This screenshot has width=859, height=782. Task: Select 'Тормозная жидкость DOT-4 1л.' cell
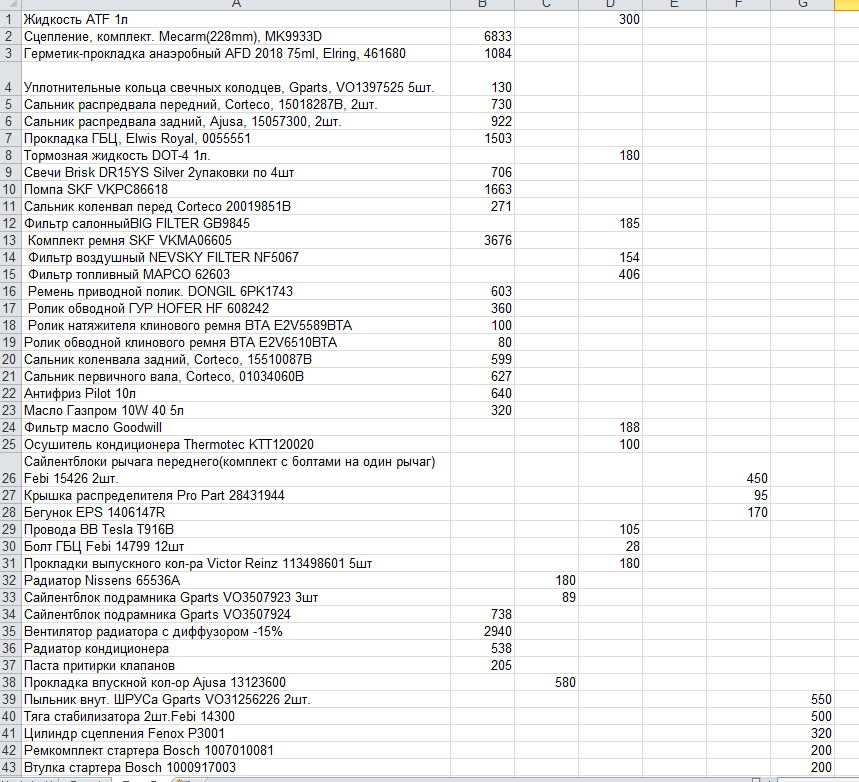pos(236,155)
